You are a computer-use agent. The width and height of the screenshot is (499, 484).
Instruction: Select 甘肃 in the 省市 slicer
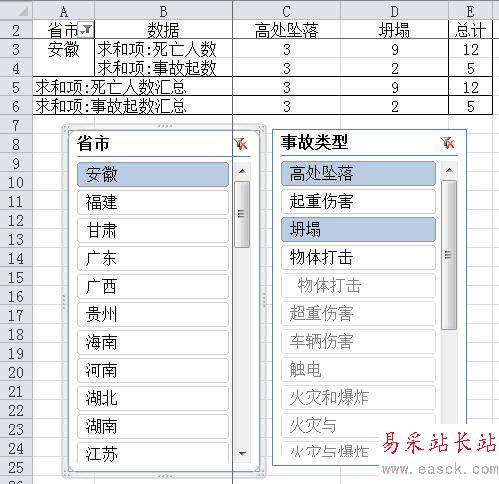pos(153,230)
